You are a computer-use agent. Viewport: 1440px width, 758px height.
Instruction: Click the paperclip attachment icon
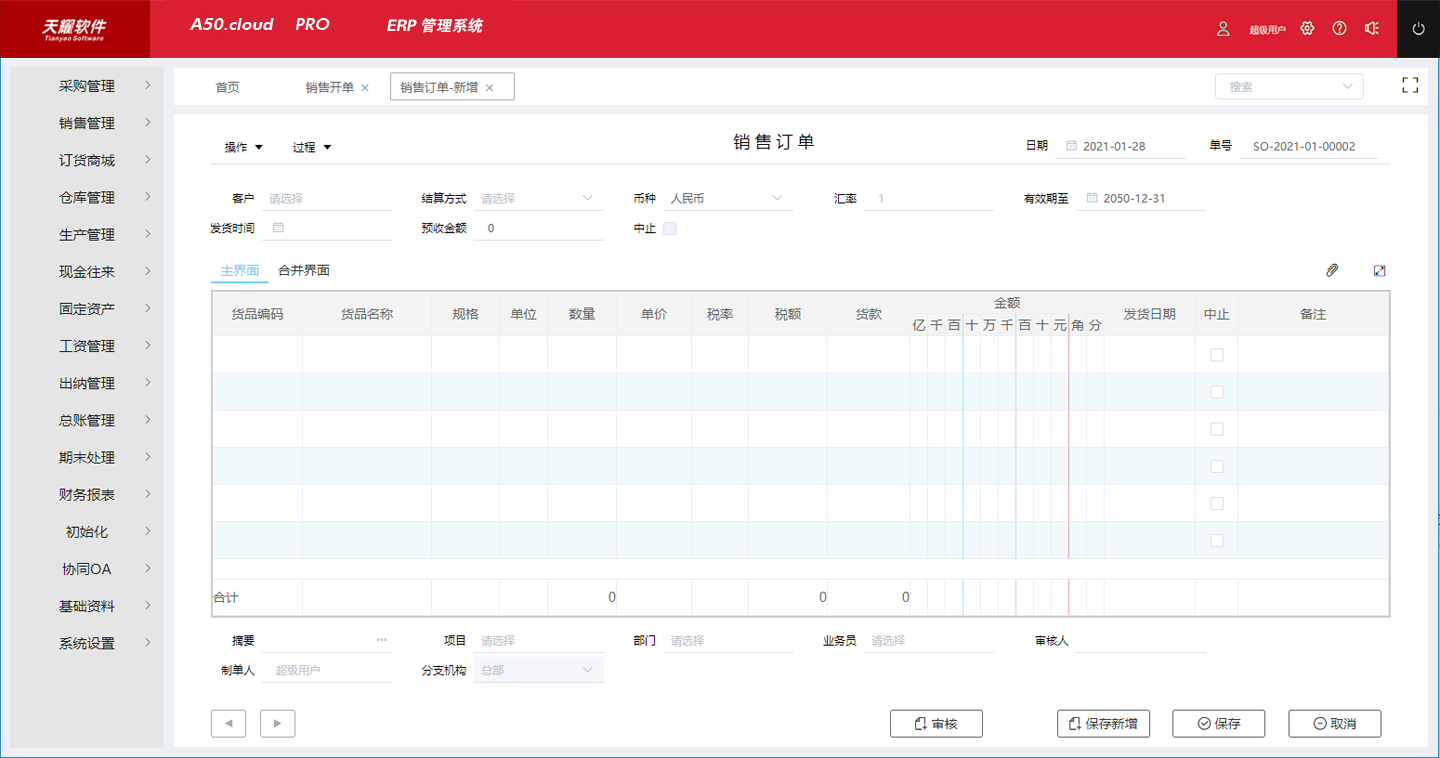(1332, 270)
